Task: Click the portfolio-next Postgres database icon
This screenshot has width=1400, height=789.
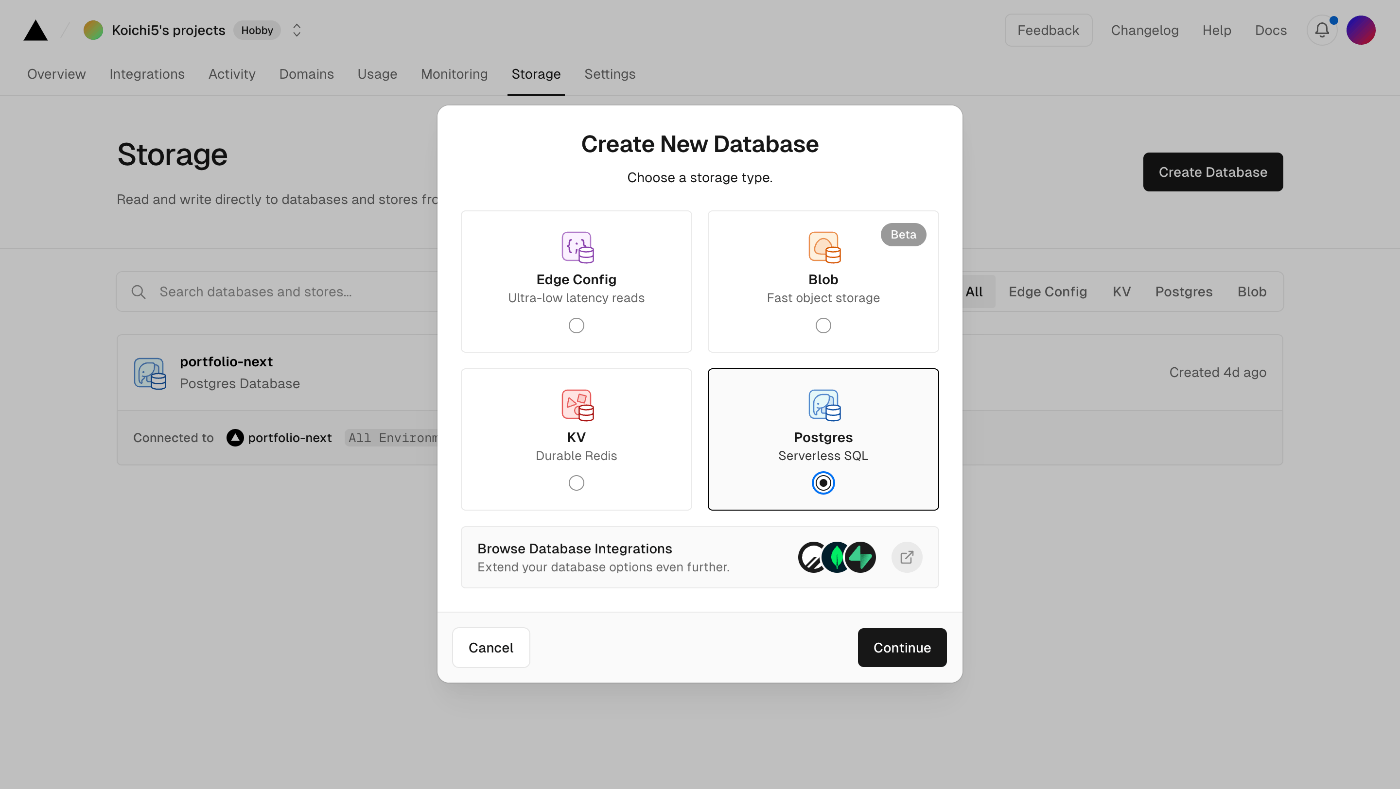Action: (x=150, y=373)
